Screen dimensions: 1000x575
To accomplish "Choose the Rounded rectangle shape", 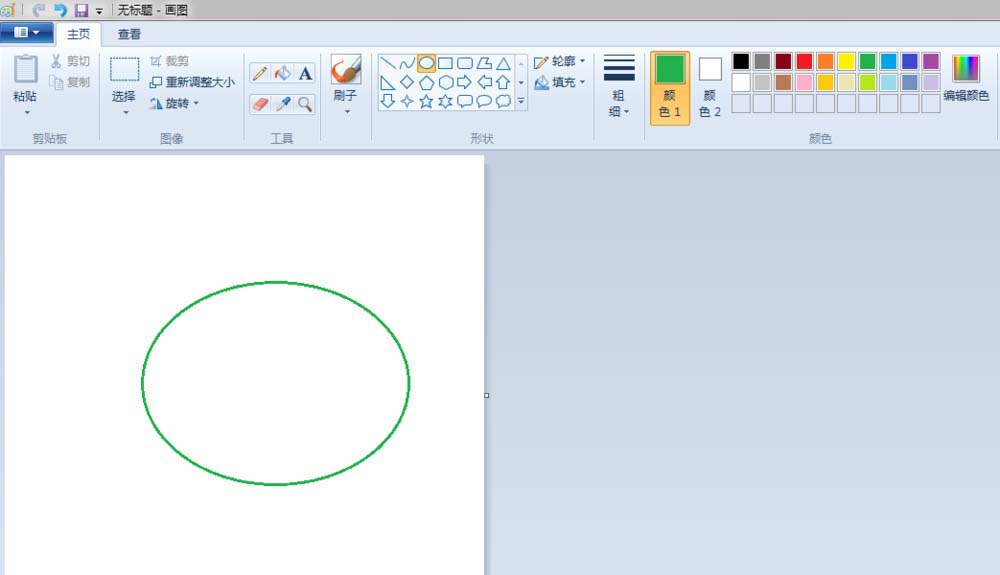I will point(465,63).
